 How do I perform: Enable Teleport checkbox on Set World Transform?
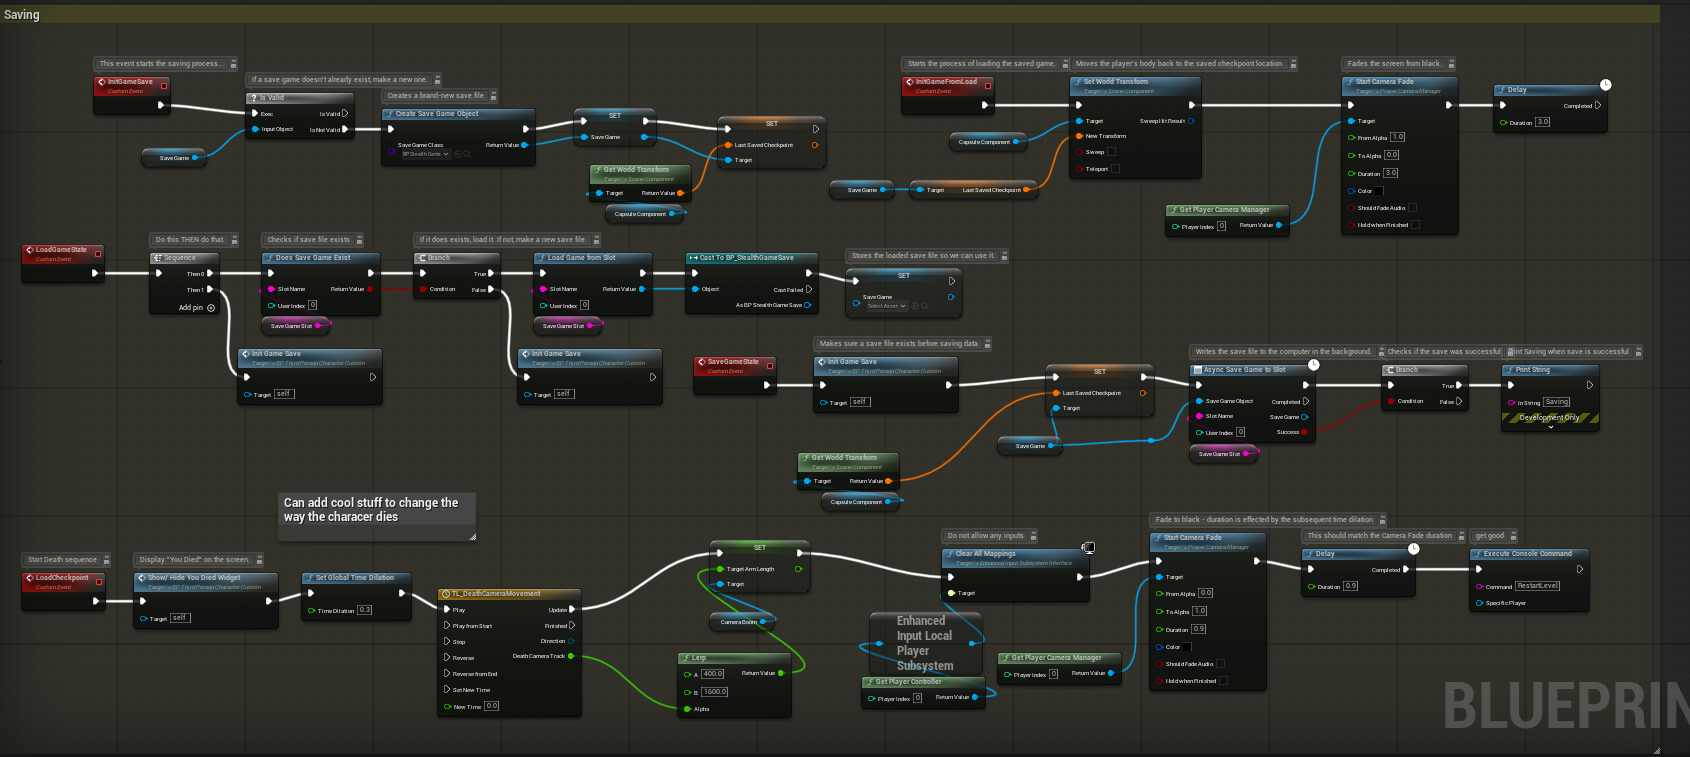tap(1115, 169)
